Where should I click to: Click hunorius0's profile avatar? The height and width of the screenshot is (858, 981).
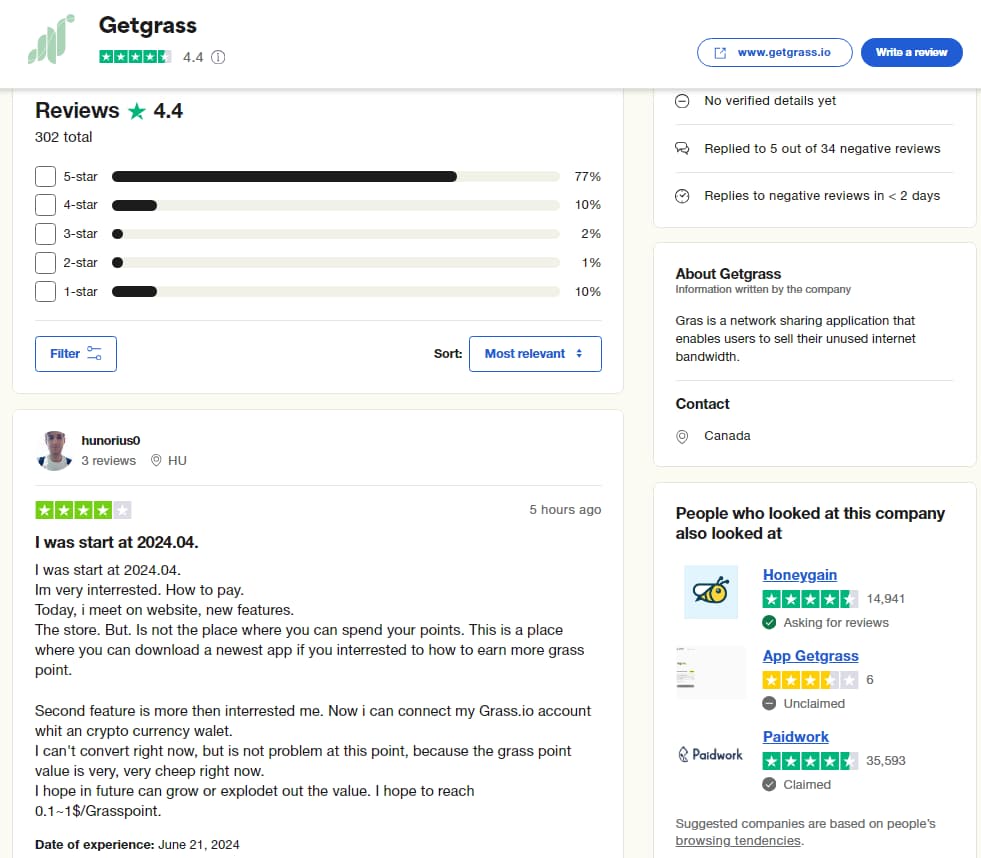(x=56, y=450)
